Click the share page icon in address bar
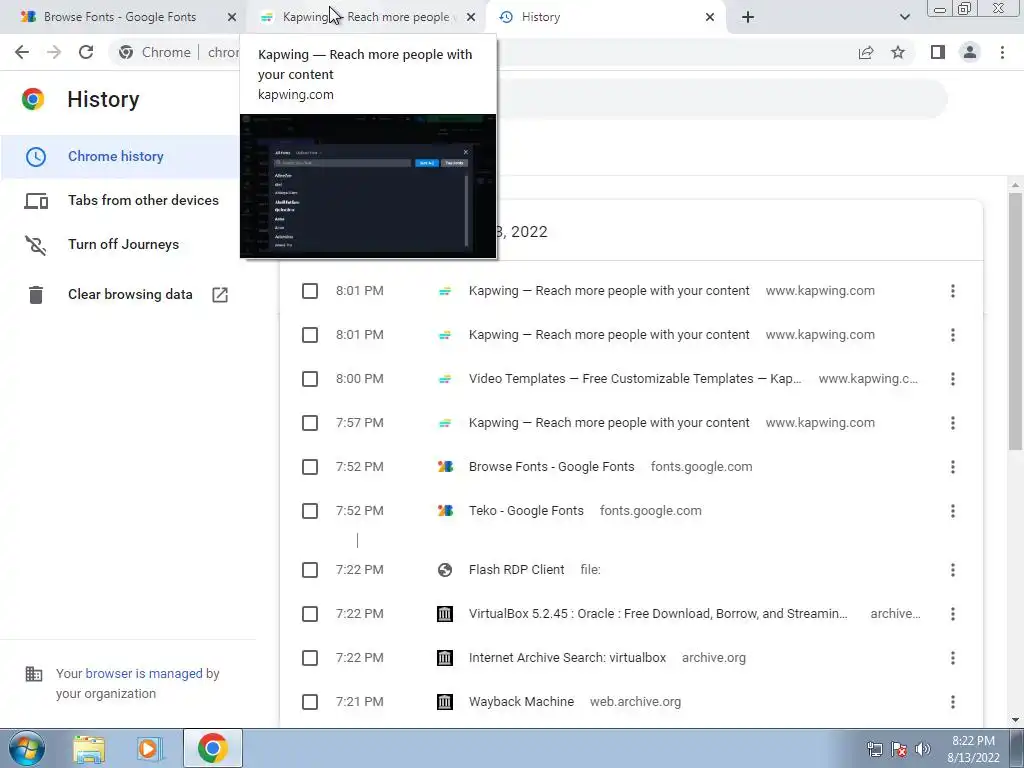The height and width of the screenshot is (768, 1024). click(866, 52)
